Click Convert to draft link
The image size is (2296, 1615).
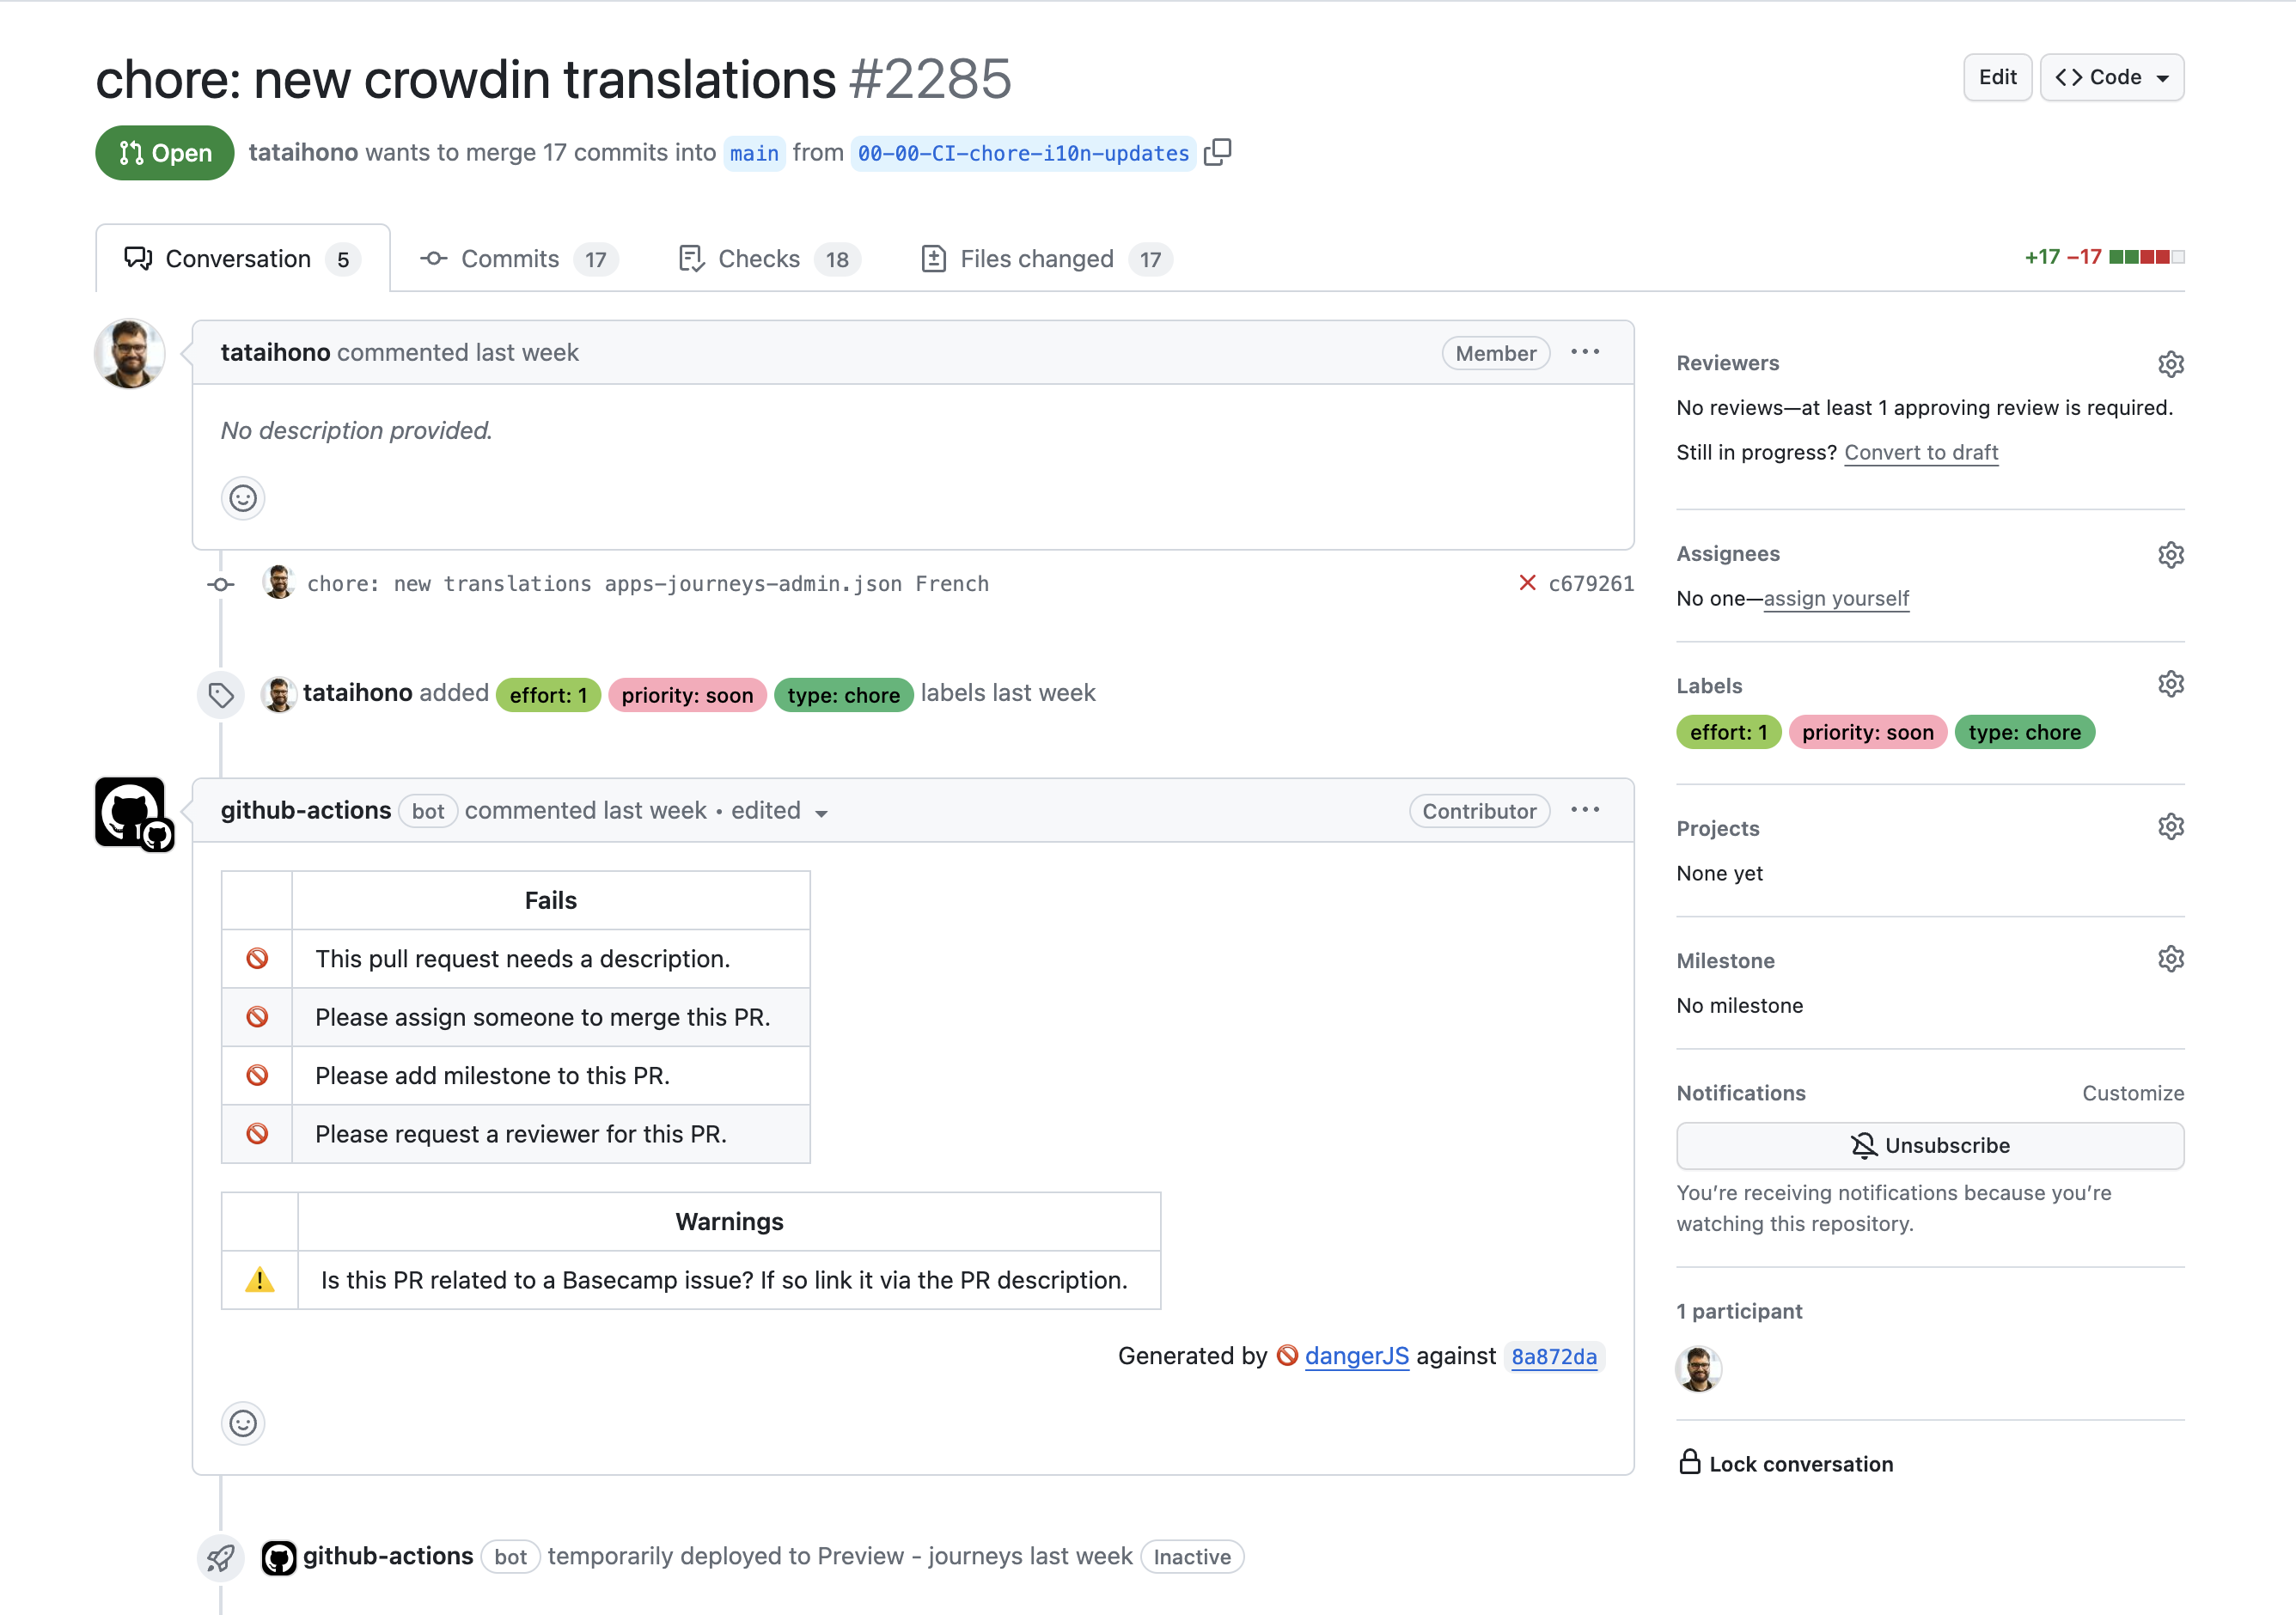1920,452
